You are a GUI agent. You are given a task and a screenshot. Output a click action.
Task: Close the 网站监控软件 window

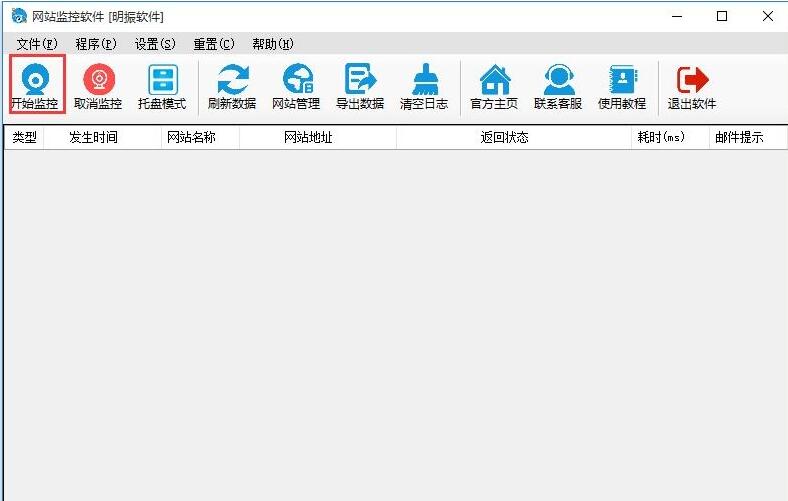coord(767,17)
